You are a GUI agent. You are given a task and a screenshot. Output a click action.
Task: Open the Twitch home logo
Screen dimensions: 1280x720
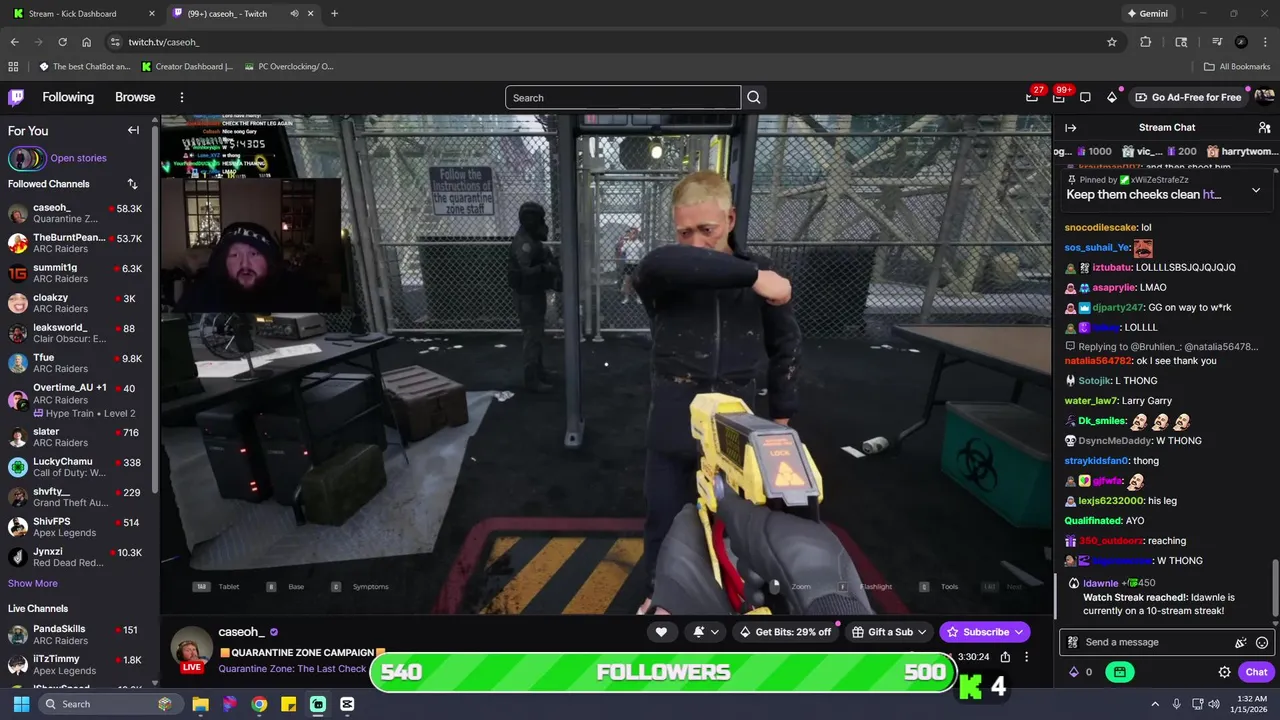click(16, 97)
